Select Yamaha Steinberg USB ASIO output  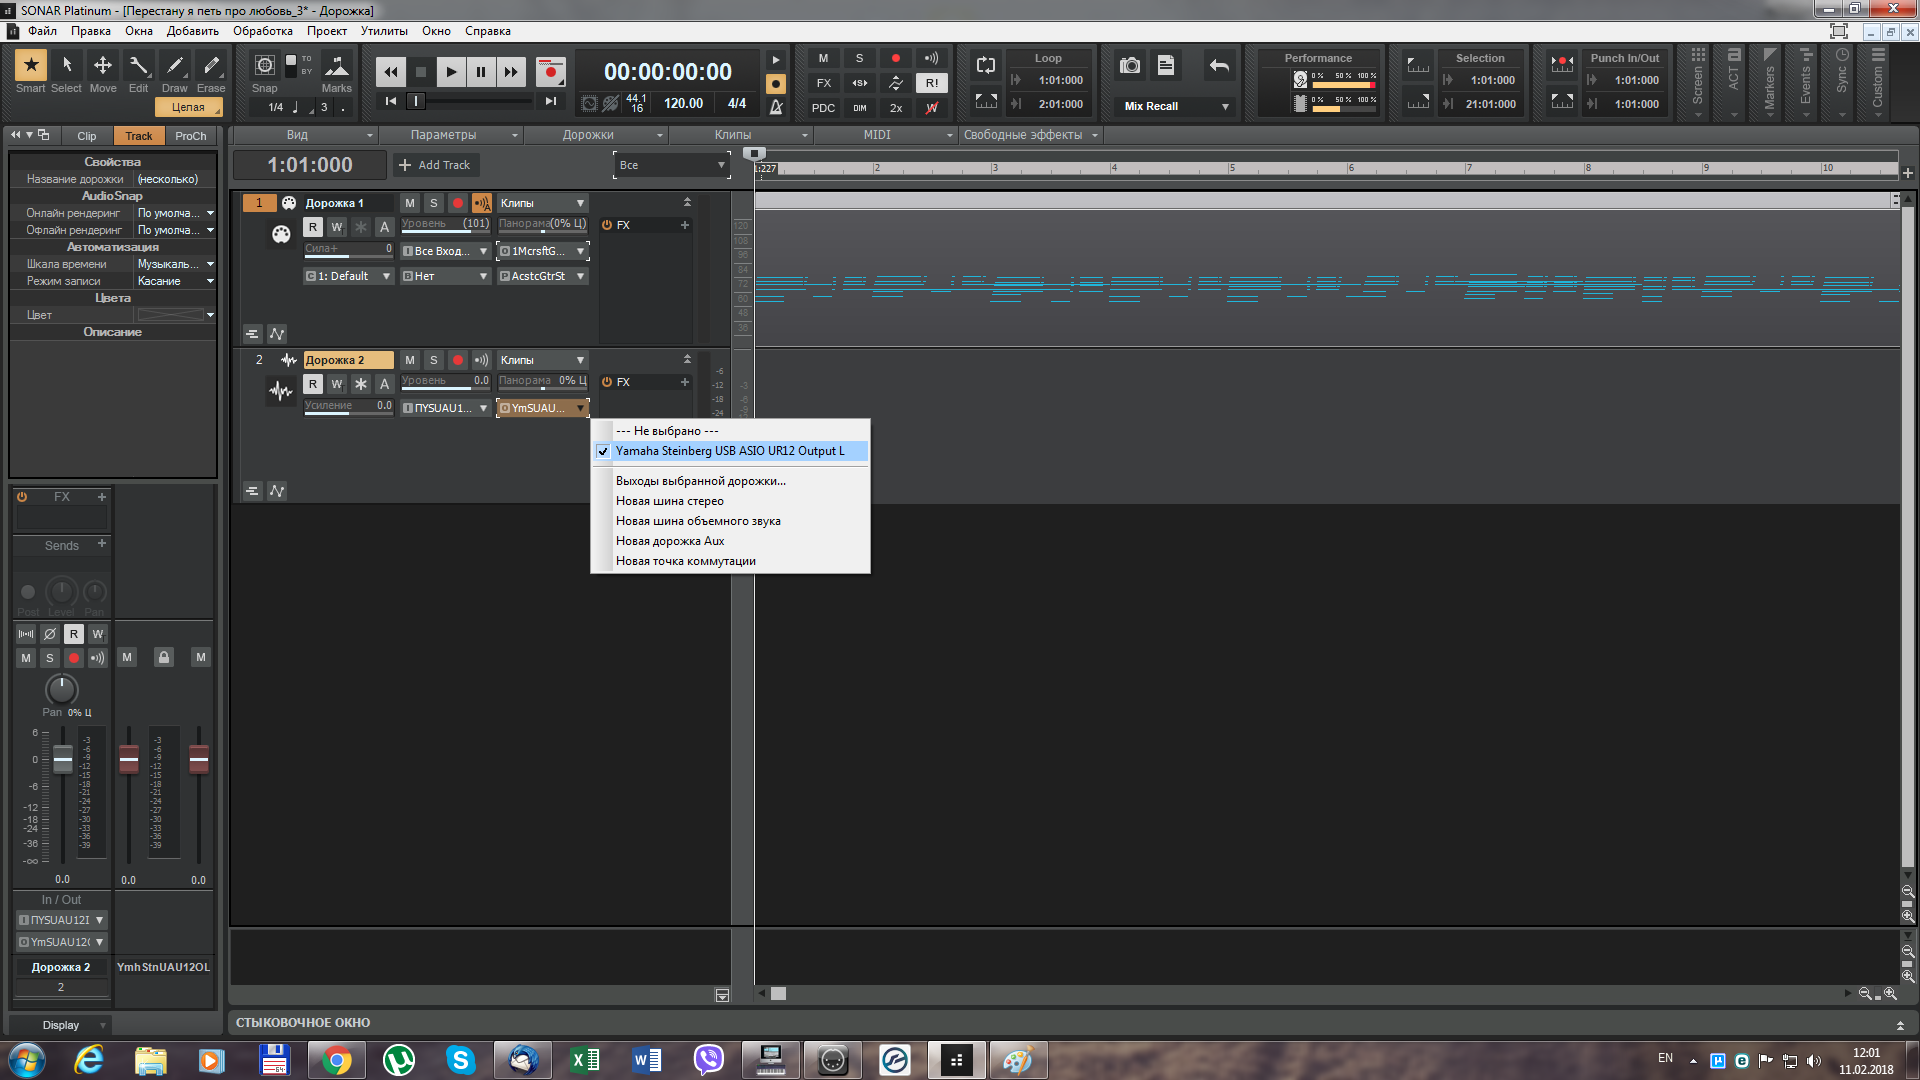(x=729, y=451)
